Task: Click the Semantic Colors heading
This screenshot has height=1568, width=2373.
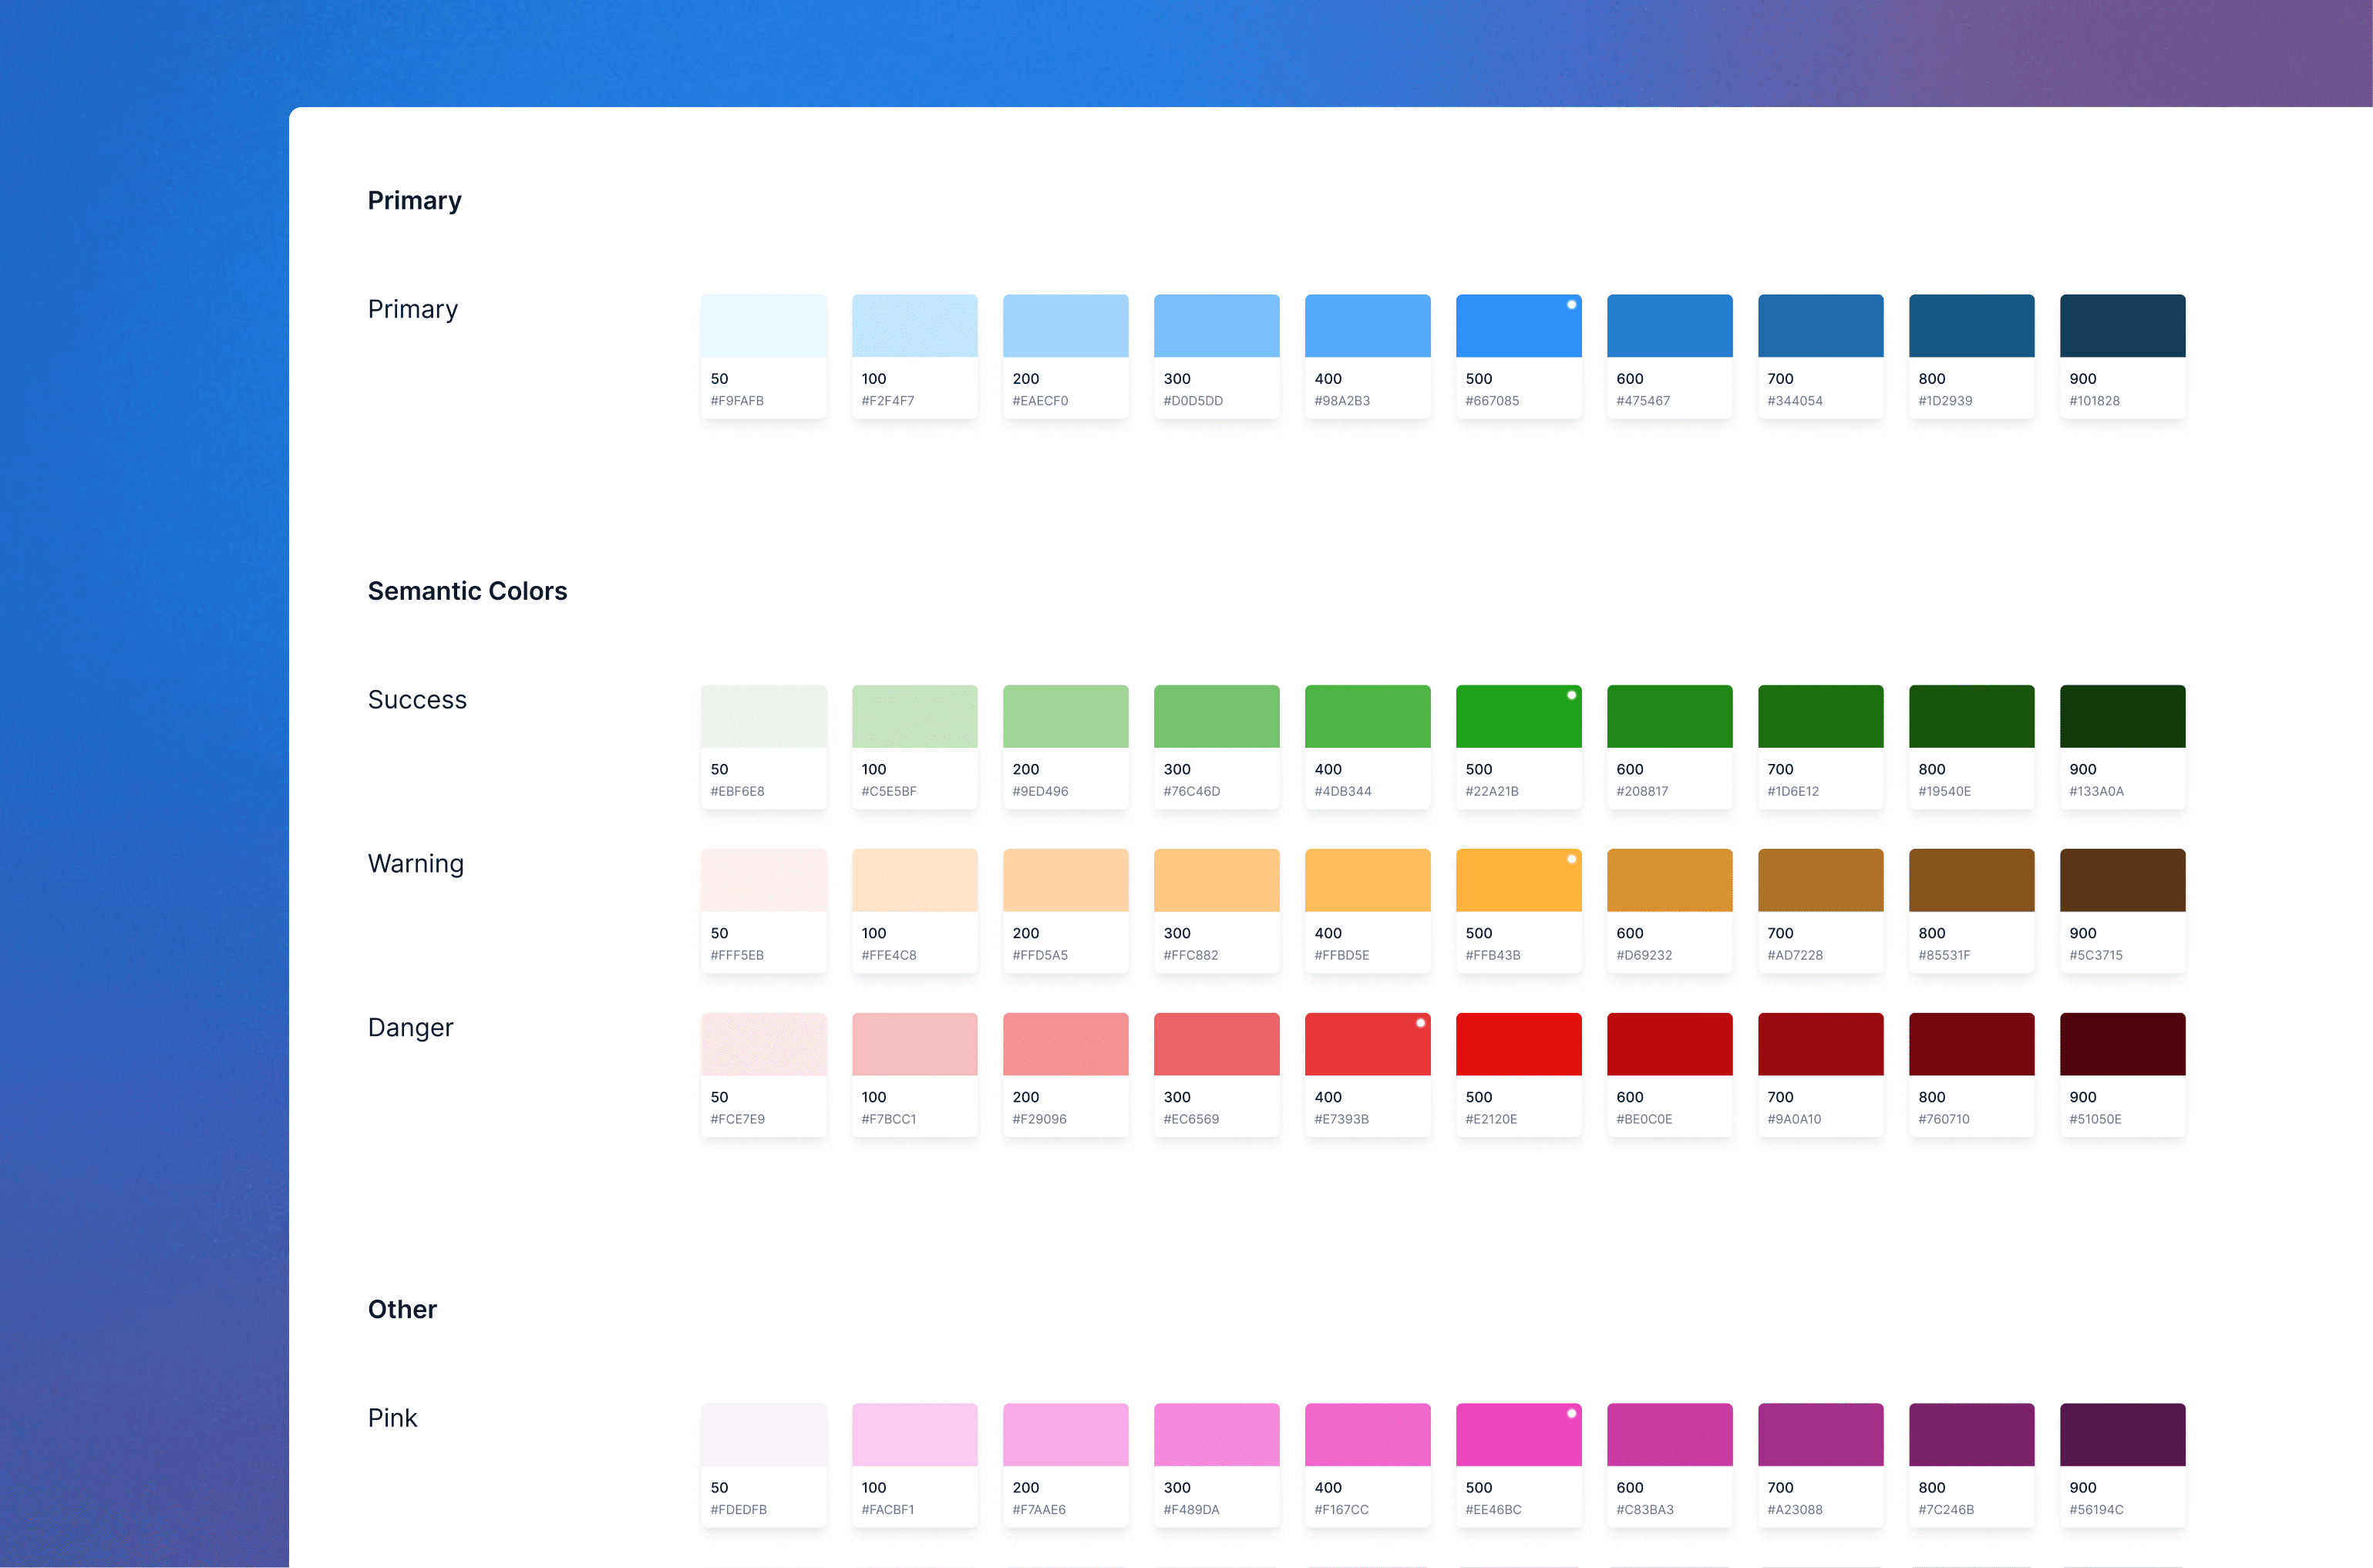Action: (x=467, y=591)
